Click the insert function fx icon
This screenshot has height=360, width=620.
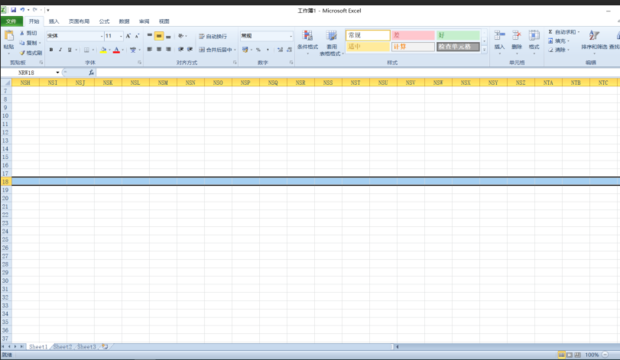[x=91, y=72]
